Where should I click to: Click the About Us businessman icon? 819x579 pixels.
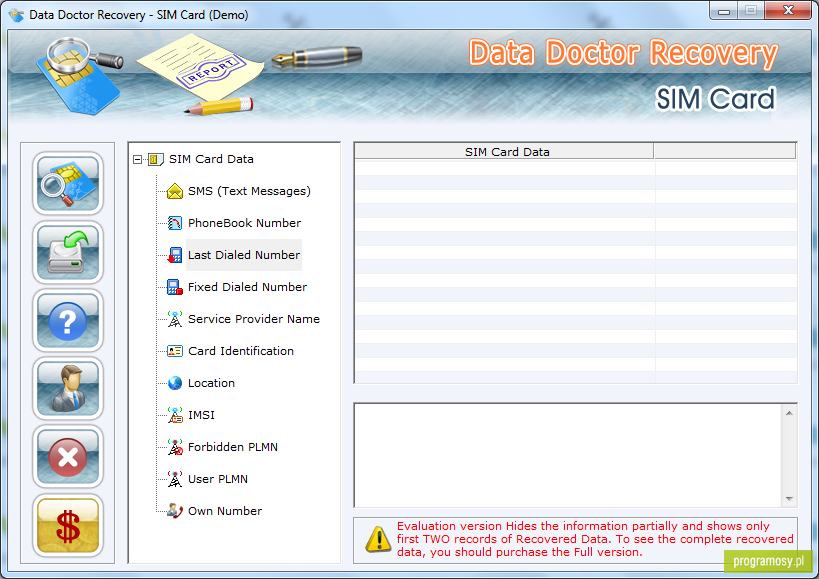click(x=68, y=388)
